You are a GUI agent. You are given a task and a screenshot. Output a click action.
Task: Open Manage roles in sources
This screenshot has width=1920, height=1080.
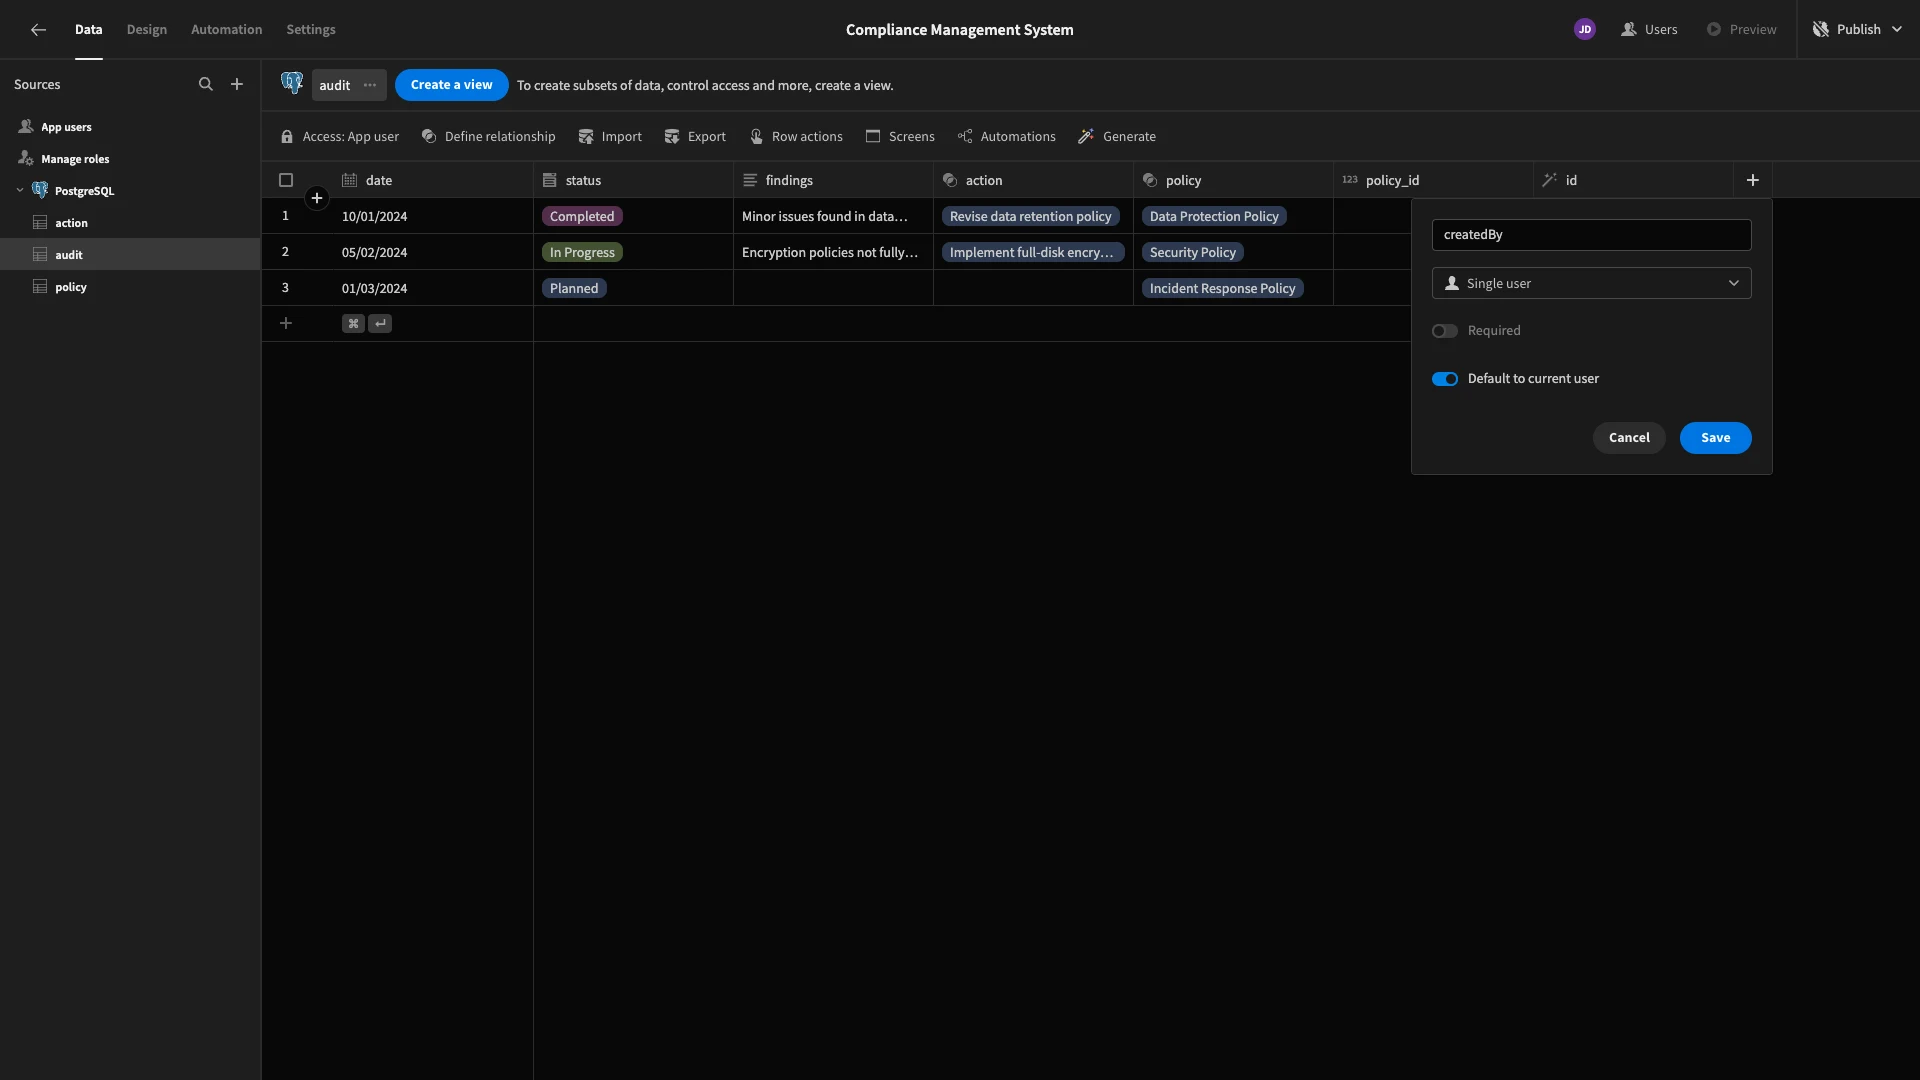tap(130, 159)
